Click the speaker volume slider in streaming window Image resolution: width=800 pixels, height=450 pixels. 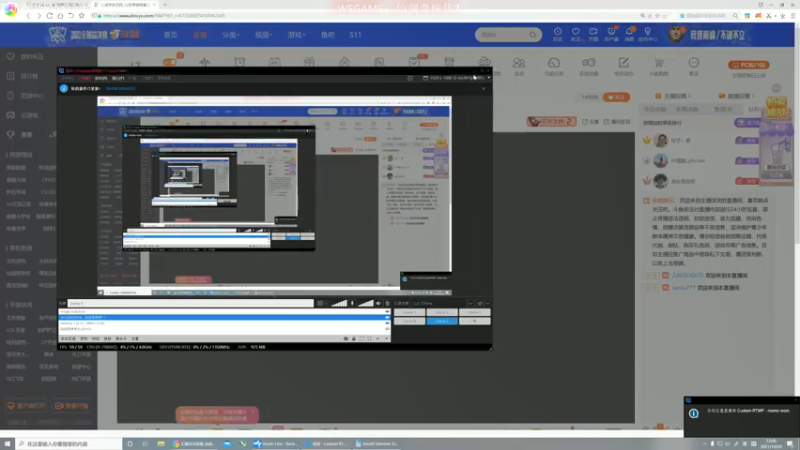pyautogui.click(x=365, y=303)
